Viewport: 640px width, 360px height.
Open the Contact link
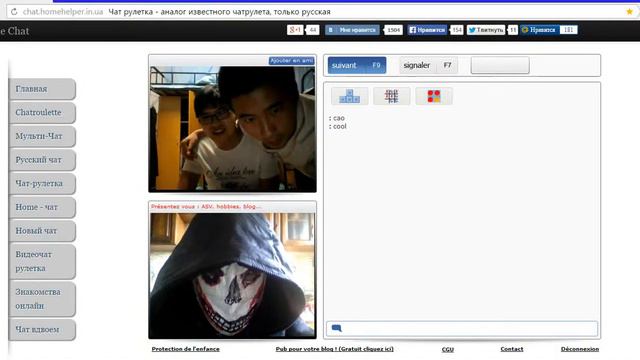pos(511,349)
